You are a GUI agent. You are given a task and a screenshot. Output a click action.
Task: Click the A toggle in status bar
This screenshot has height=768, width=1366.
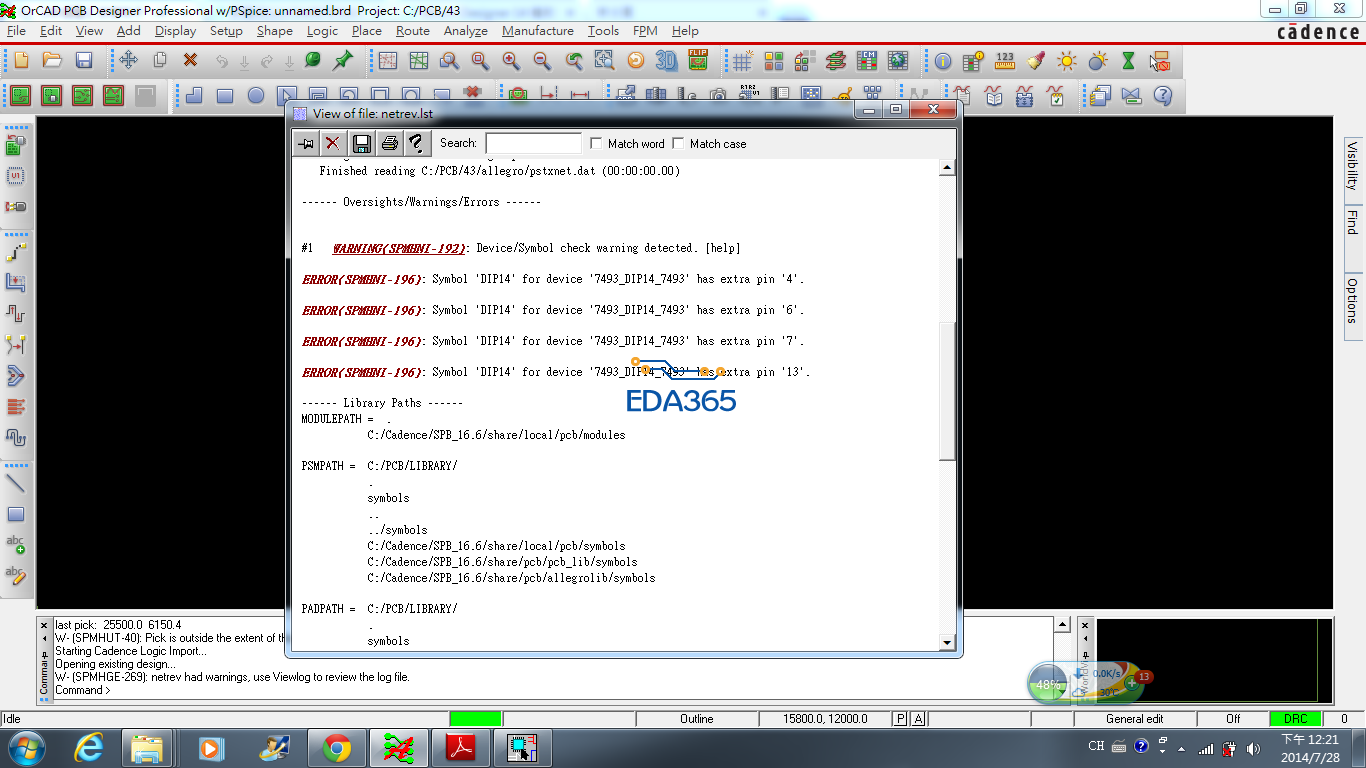pyautogui.click(x=918, y=719)
